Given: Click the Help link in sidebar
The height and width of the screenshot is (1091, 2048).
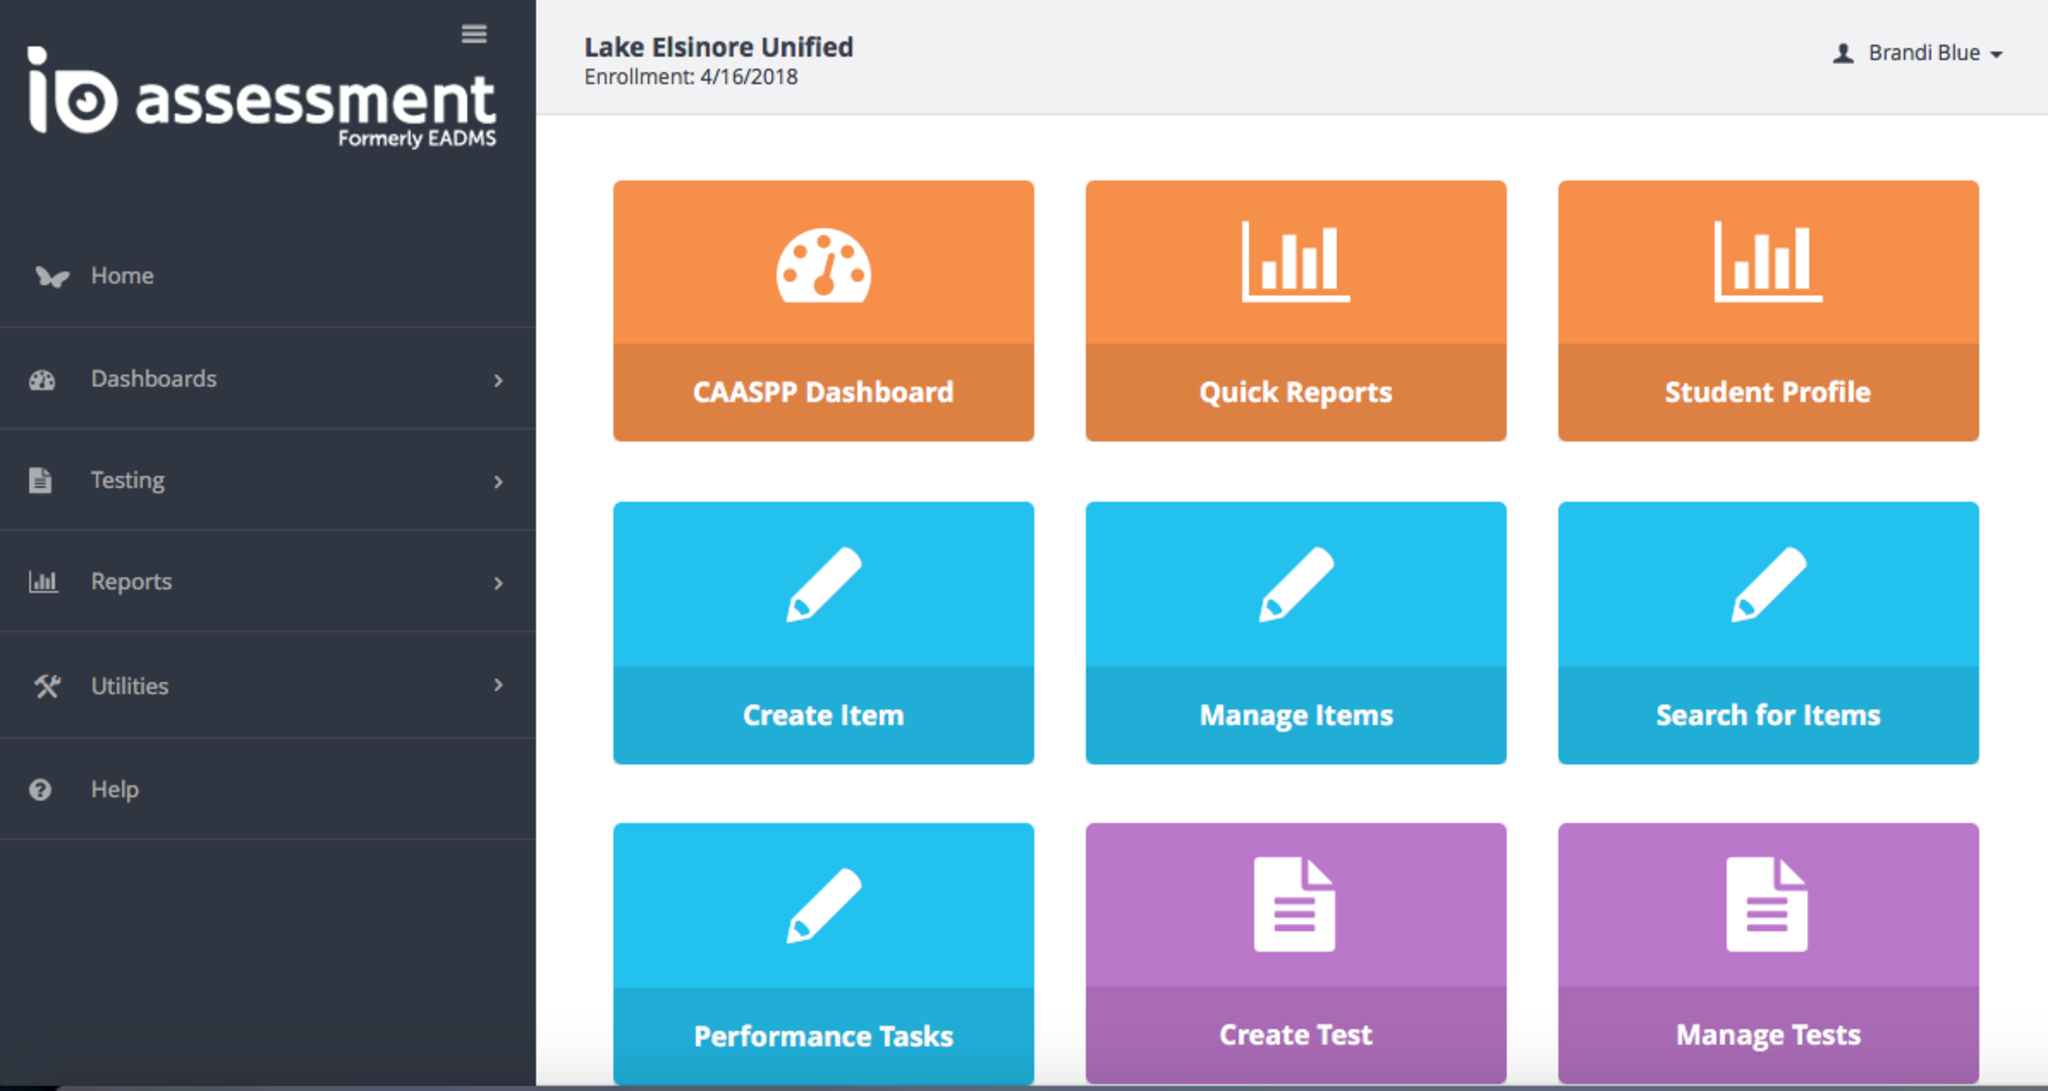Looking at the screenshot, I should (x=115, y=790).
